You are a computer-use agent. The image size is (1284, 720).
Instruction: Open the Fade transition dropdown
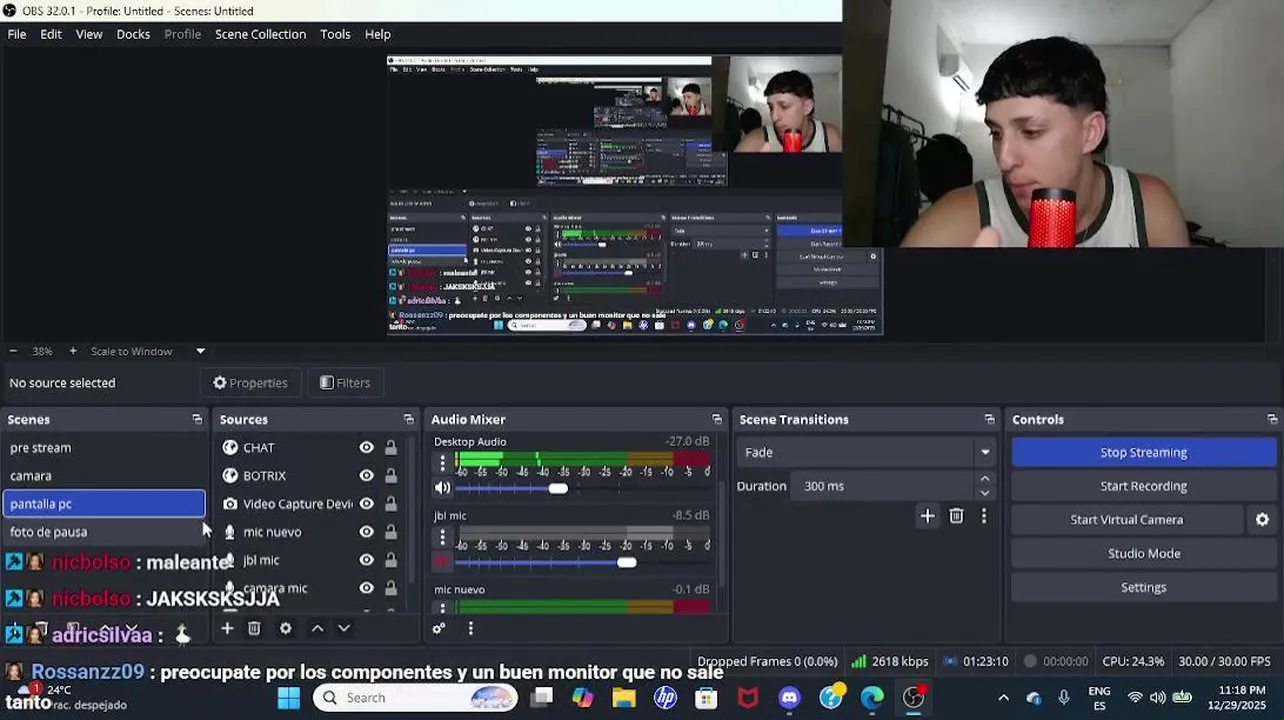pos(867,452)
